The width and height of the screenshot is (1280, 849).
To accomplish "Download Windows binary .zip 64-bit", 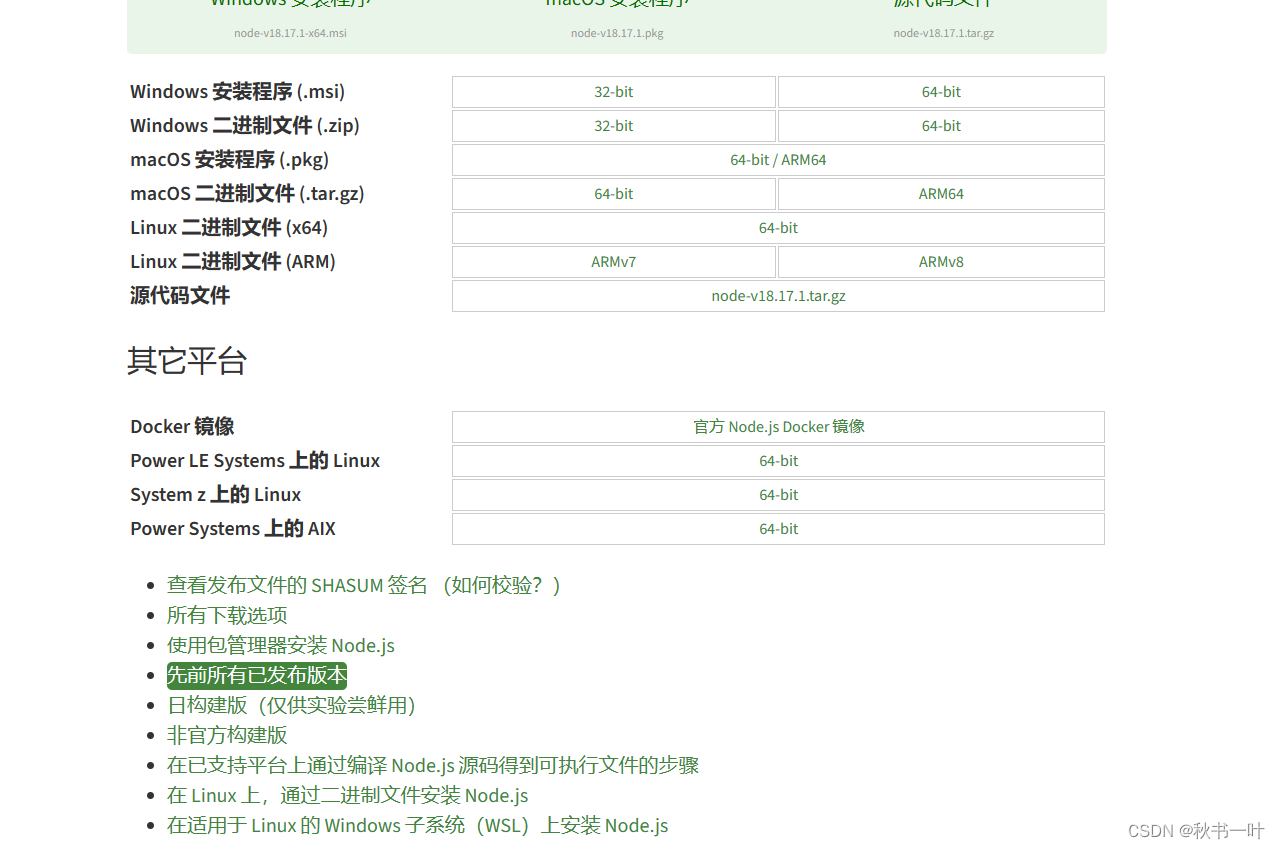I will pos(941,126).
